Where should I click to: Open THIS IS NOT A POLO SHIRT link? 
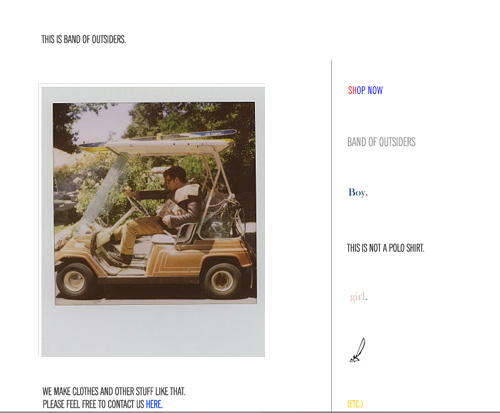386,248
